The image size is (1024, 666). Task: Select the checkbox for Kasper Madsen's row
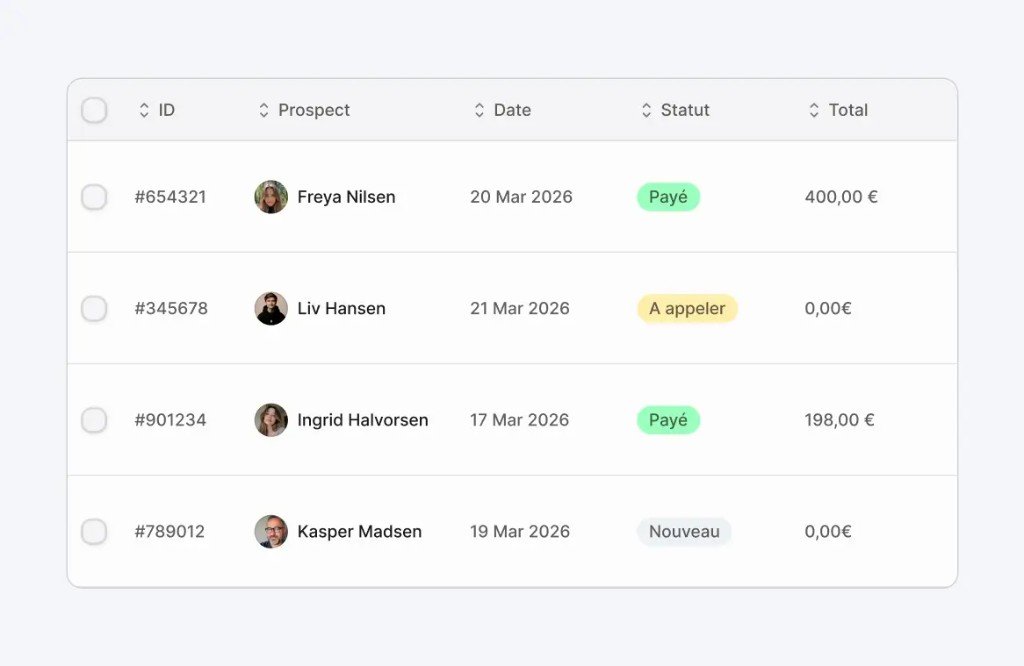click(94, 531)
